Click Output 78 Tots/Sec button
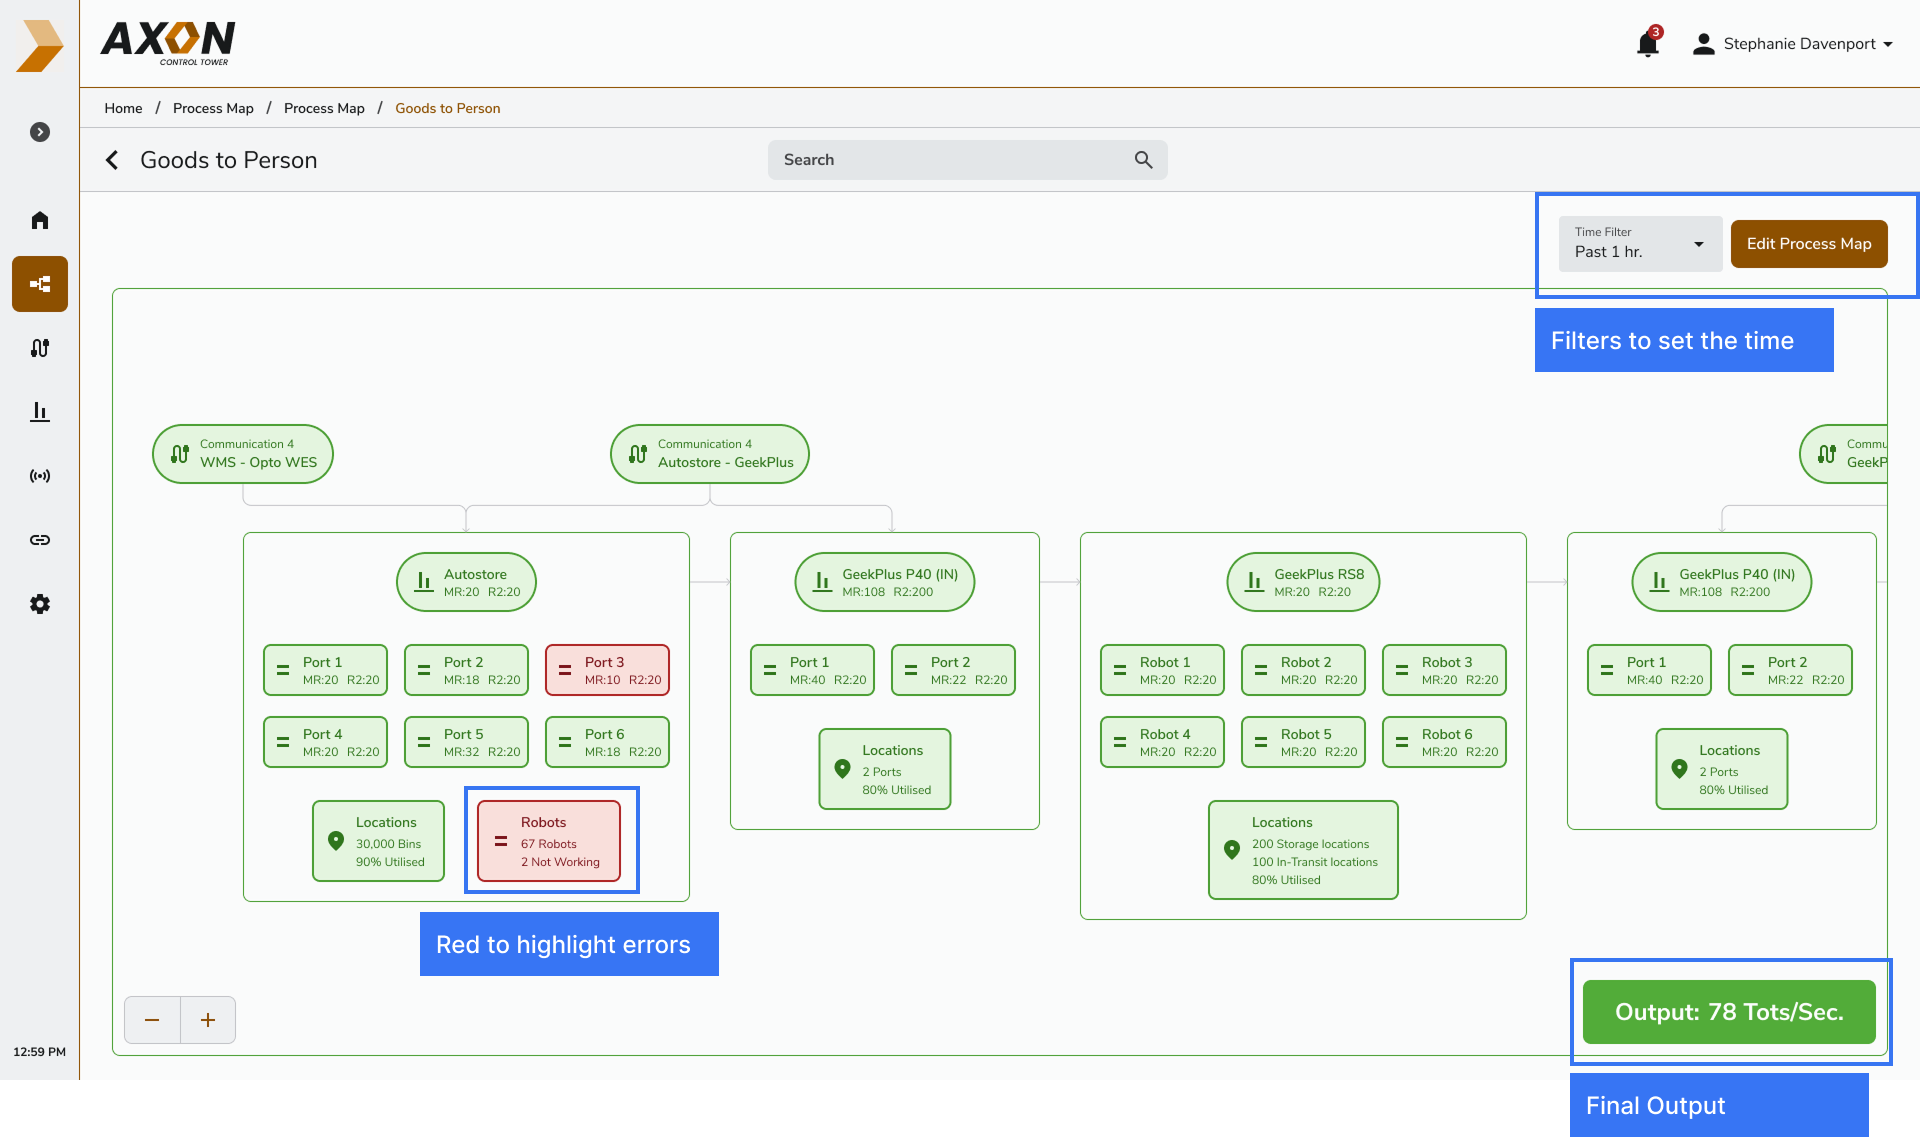 [x=1729, y=1012]
